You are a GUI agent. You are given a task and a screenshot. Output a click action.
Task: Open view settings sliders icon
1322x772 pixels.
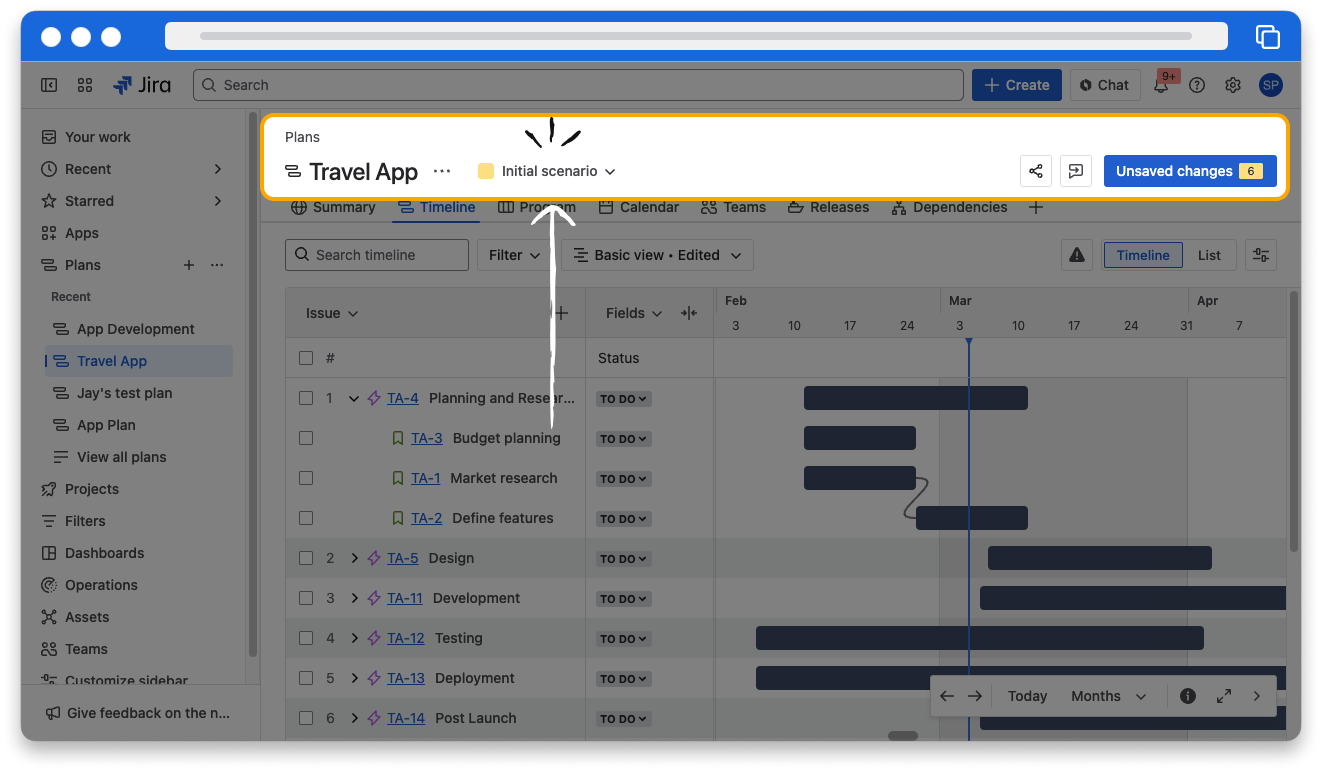click(x=1262, y=255)
